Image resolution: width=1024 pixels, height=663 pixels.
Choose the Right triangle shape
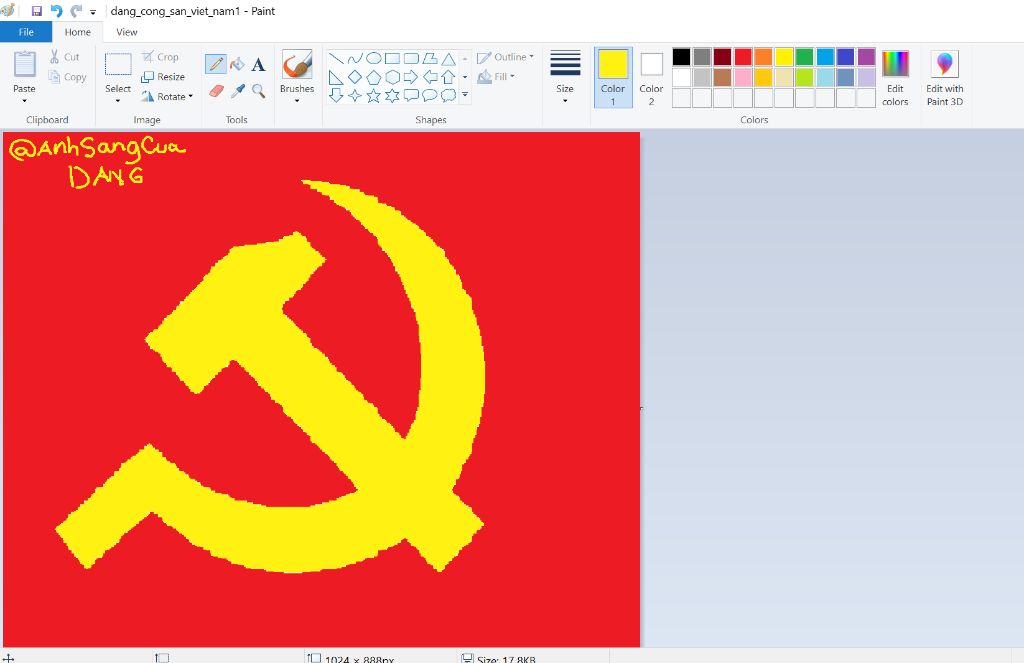coord(336,77)
